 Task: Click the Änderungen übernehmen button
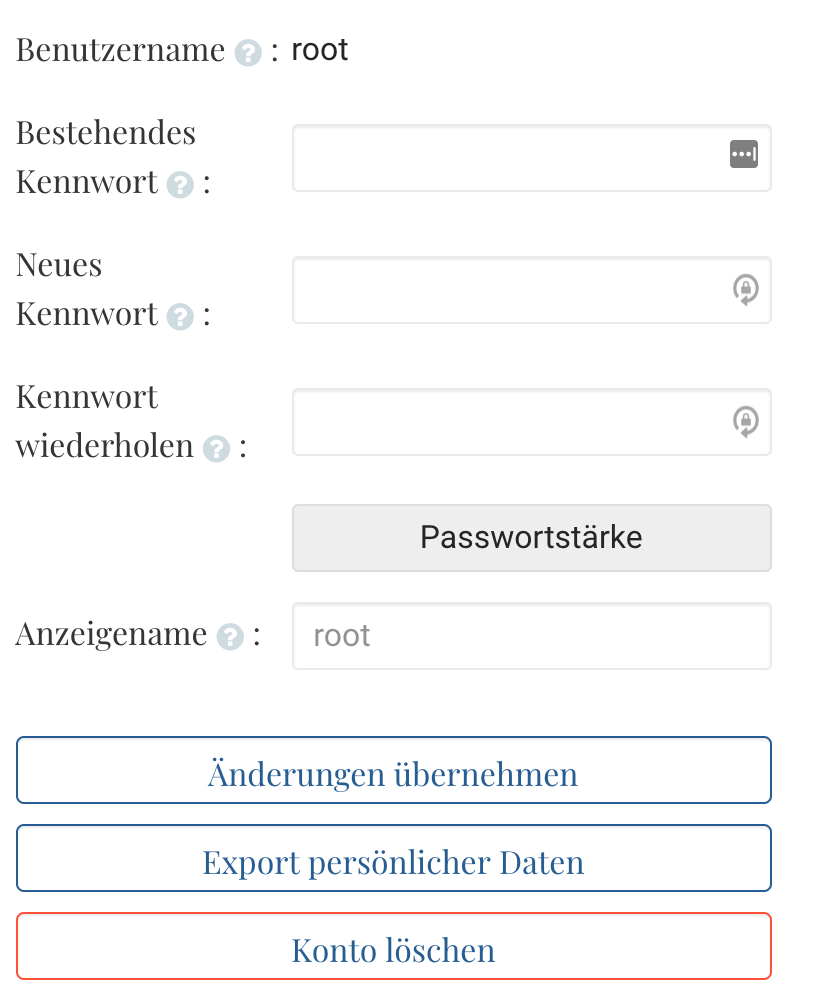394,770
